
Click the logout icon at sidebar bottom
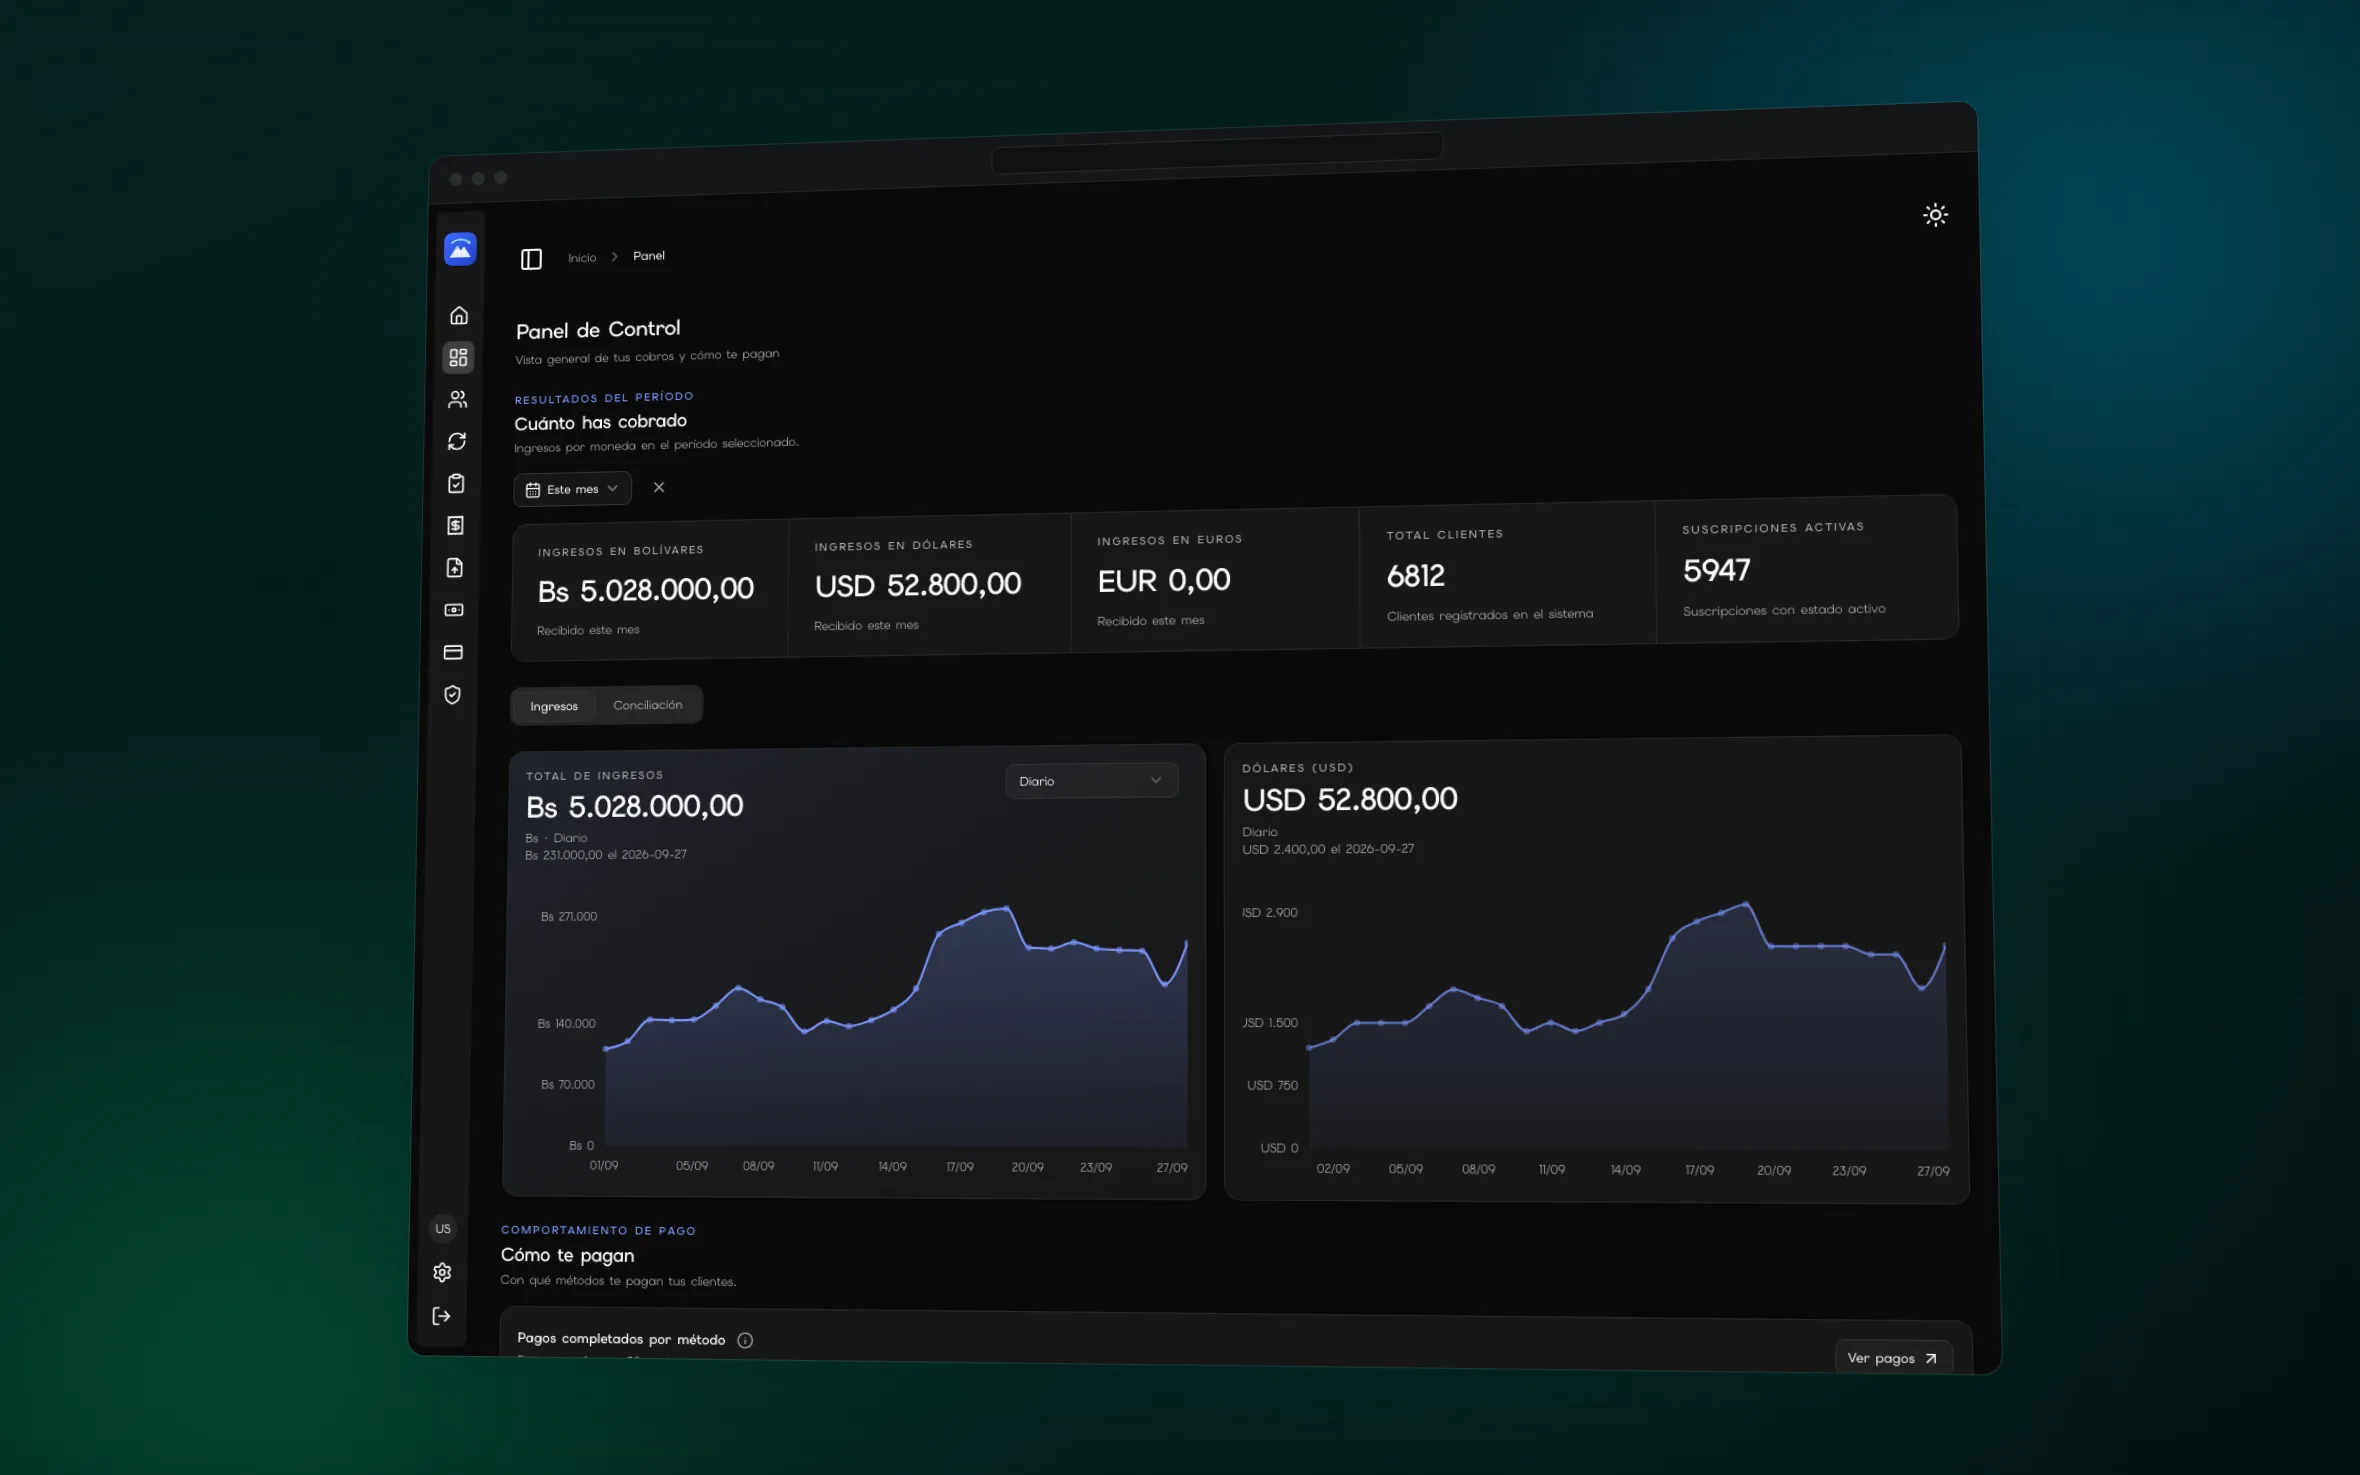point(441,1316)
